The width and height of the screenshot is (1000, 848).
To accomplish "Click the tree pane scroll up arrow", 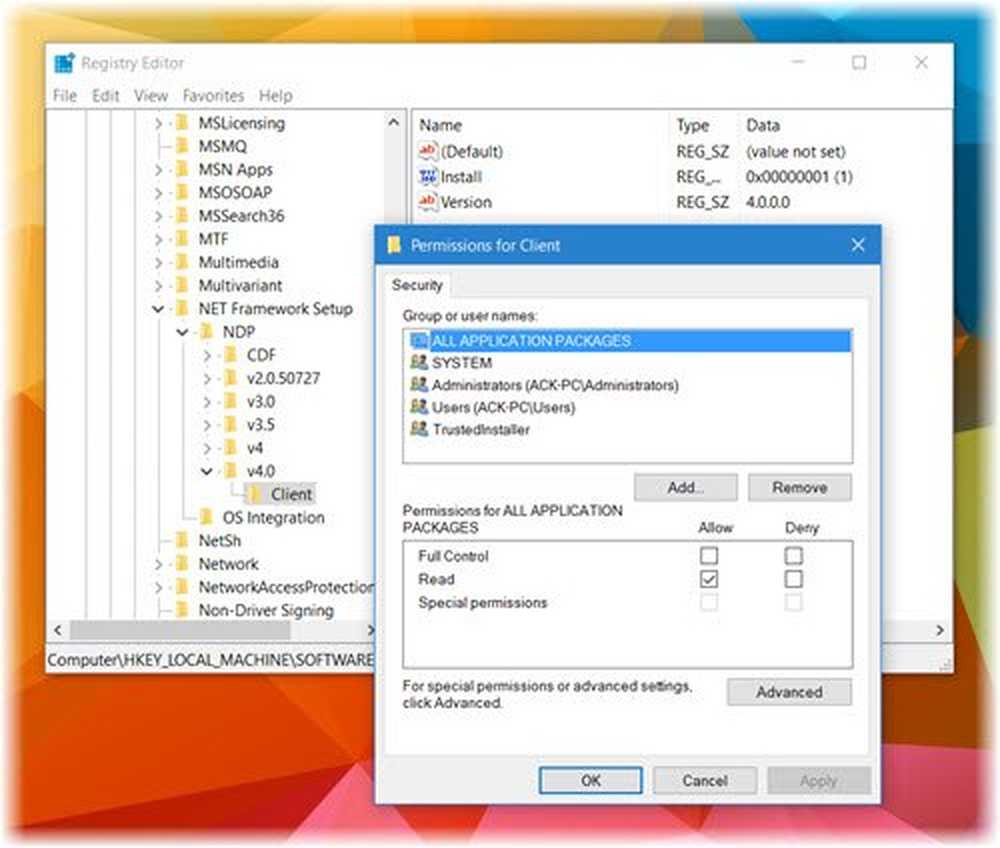I will click(x=393, y=122).
